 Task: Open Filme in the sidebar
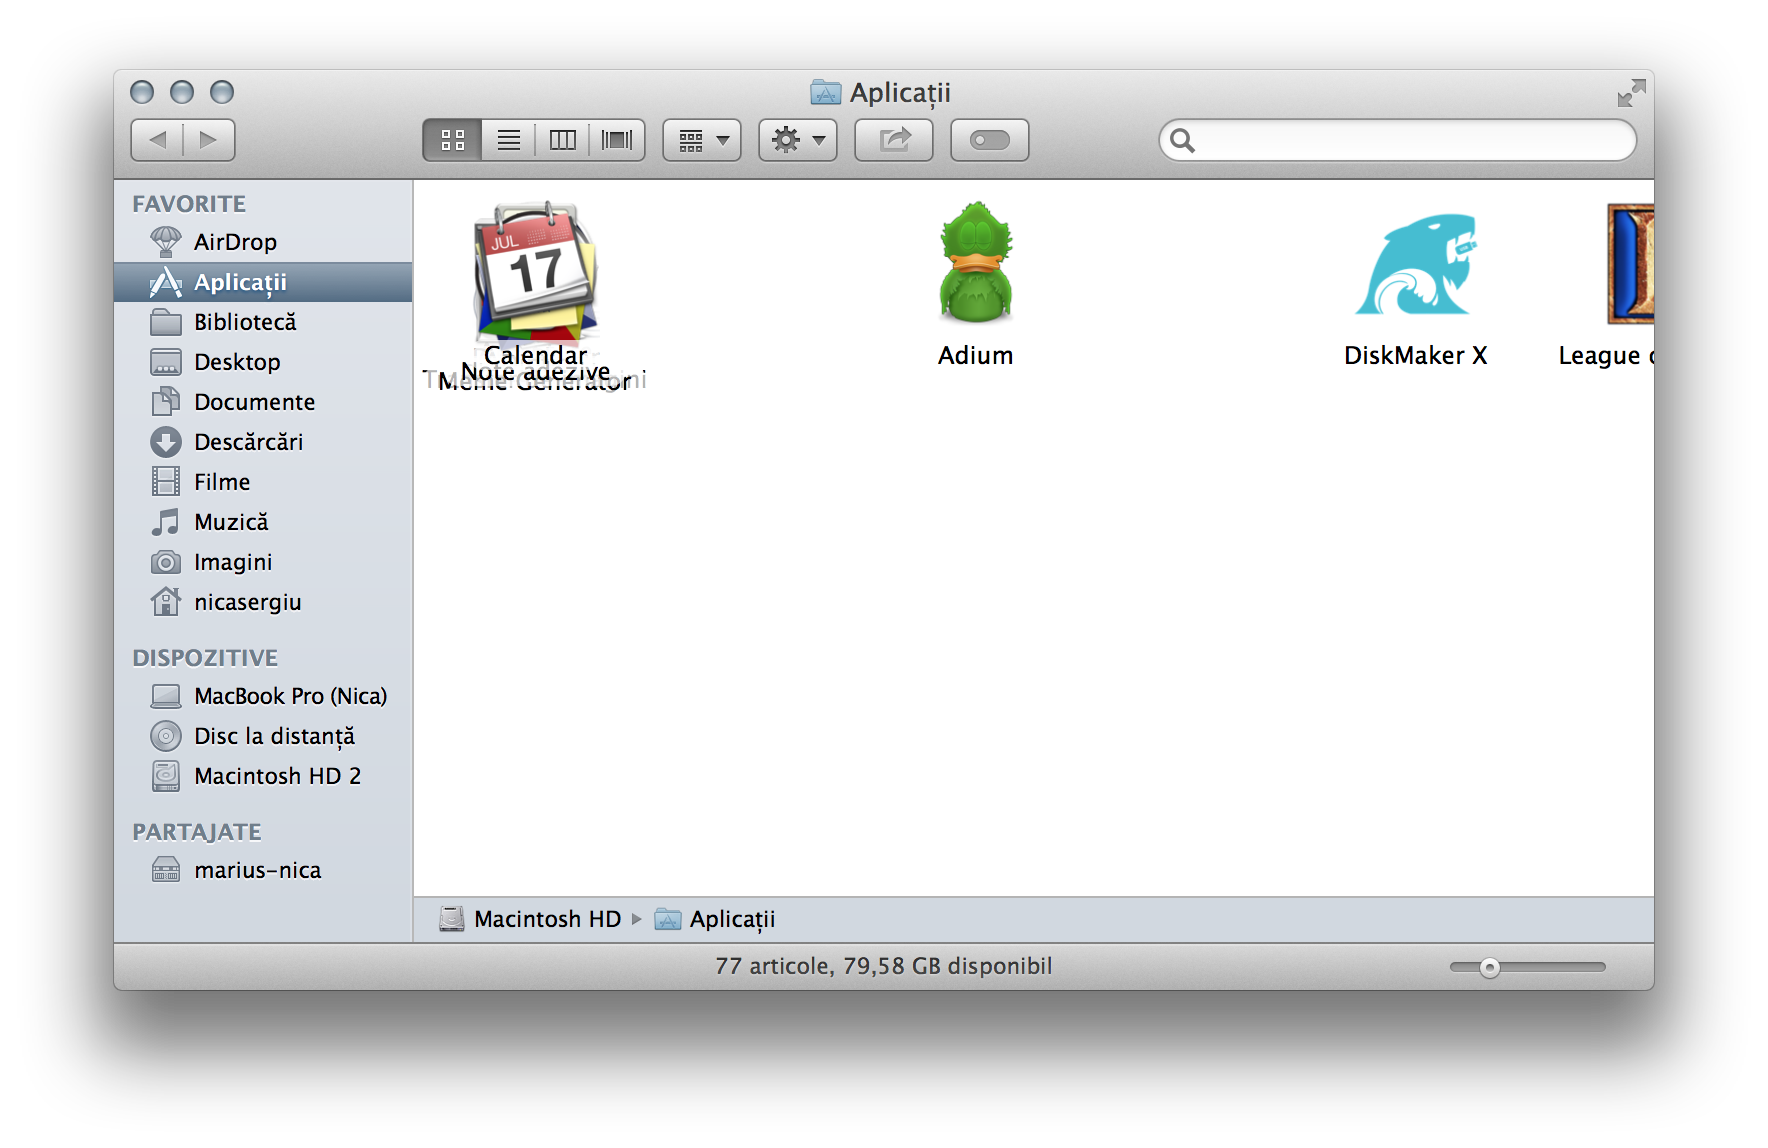[263, 482]
